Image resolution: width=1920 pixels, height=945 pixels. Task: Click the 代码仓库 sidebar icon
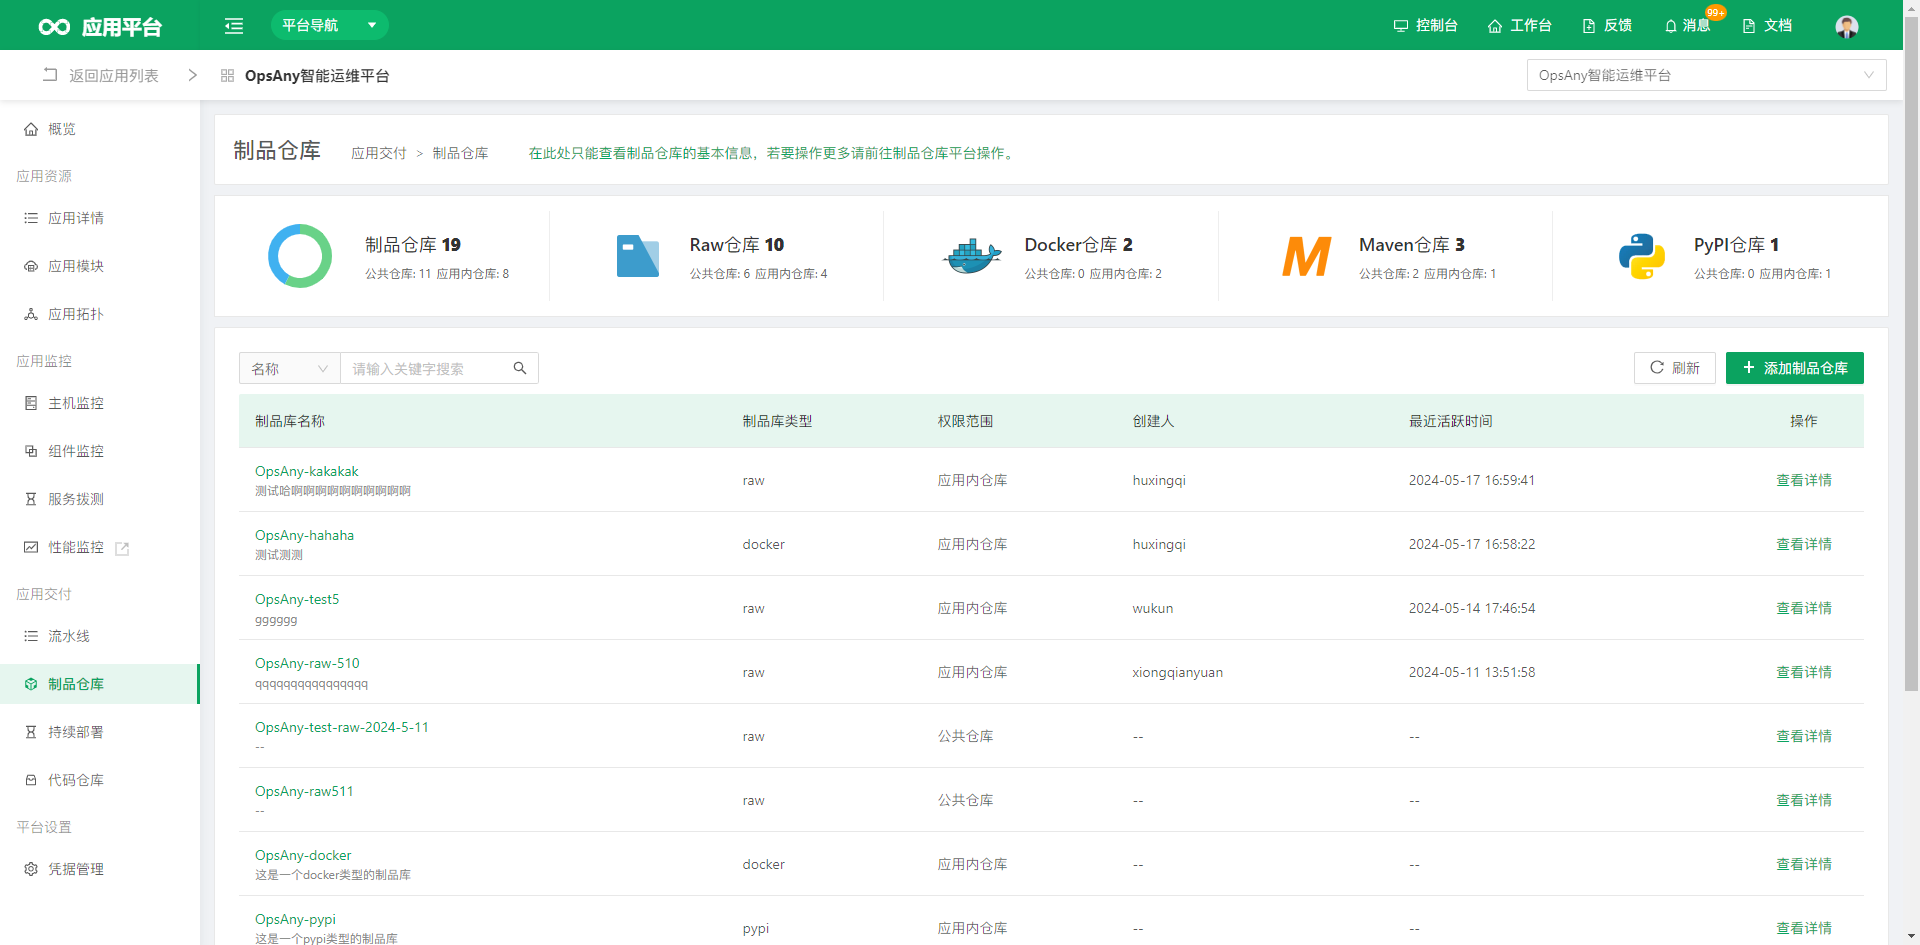[x=31, y=780]
